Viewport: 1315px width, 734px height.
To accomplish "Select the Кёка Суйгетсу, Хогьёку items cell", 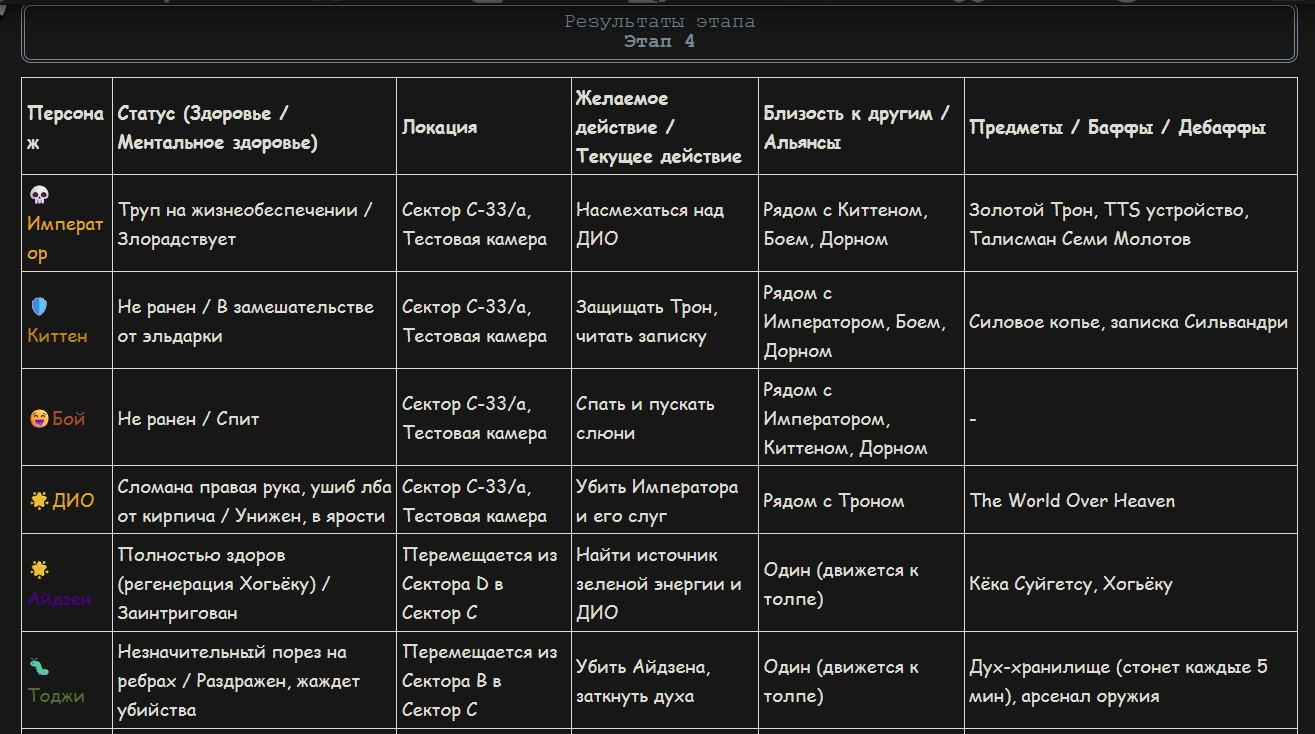I will tap(1070, 584).
